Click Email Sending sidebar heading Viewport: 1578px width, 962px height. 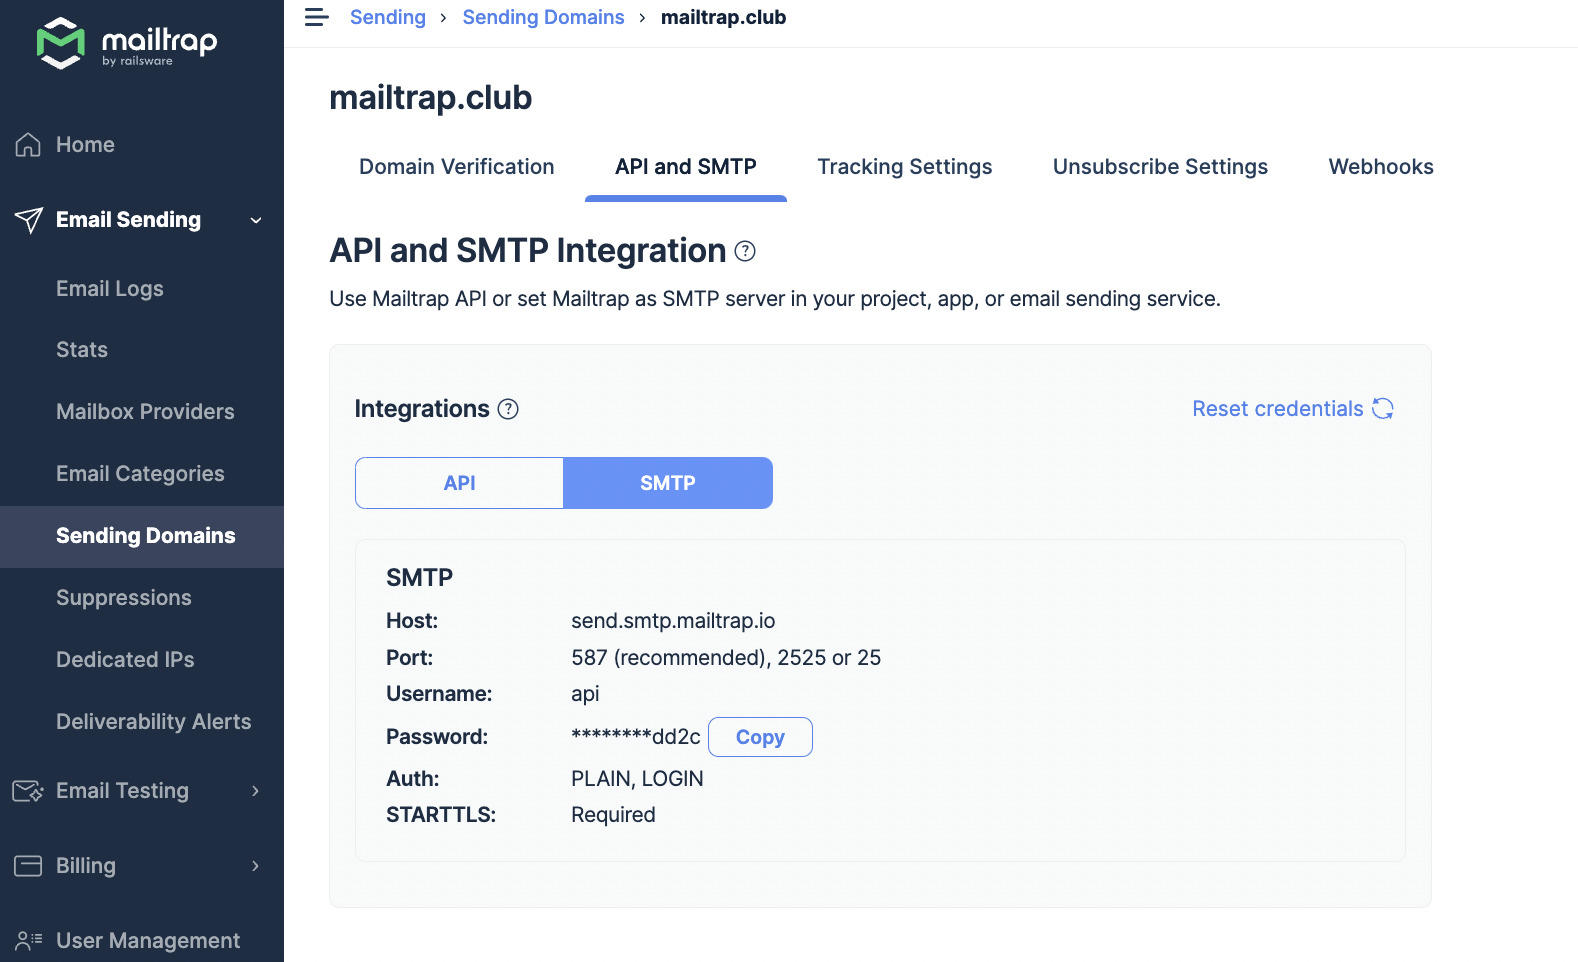point(128,220)
